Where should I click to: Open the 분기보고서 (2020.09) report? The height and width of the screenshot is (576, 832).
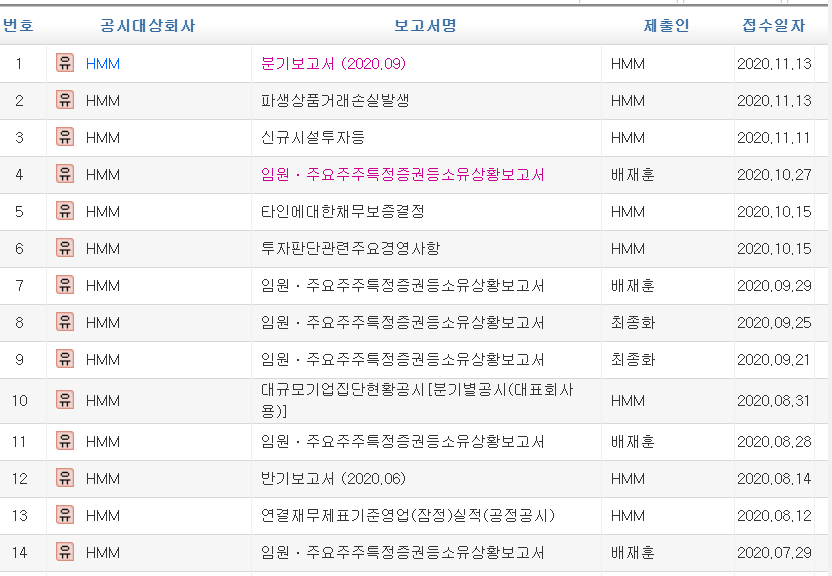(333, 64)
